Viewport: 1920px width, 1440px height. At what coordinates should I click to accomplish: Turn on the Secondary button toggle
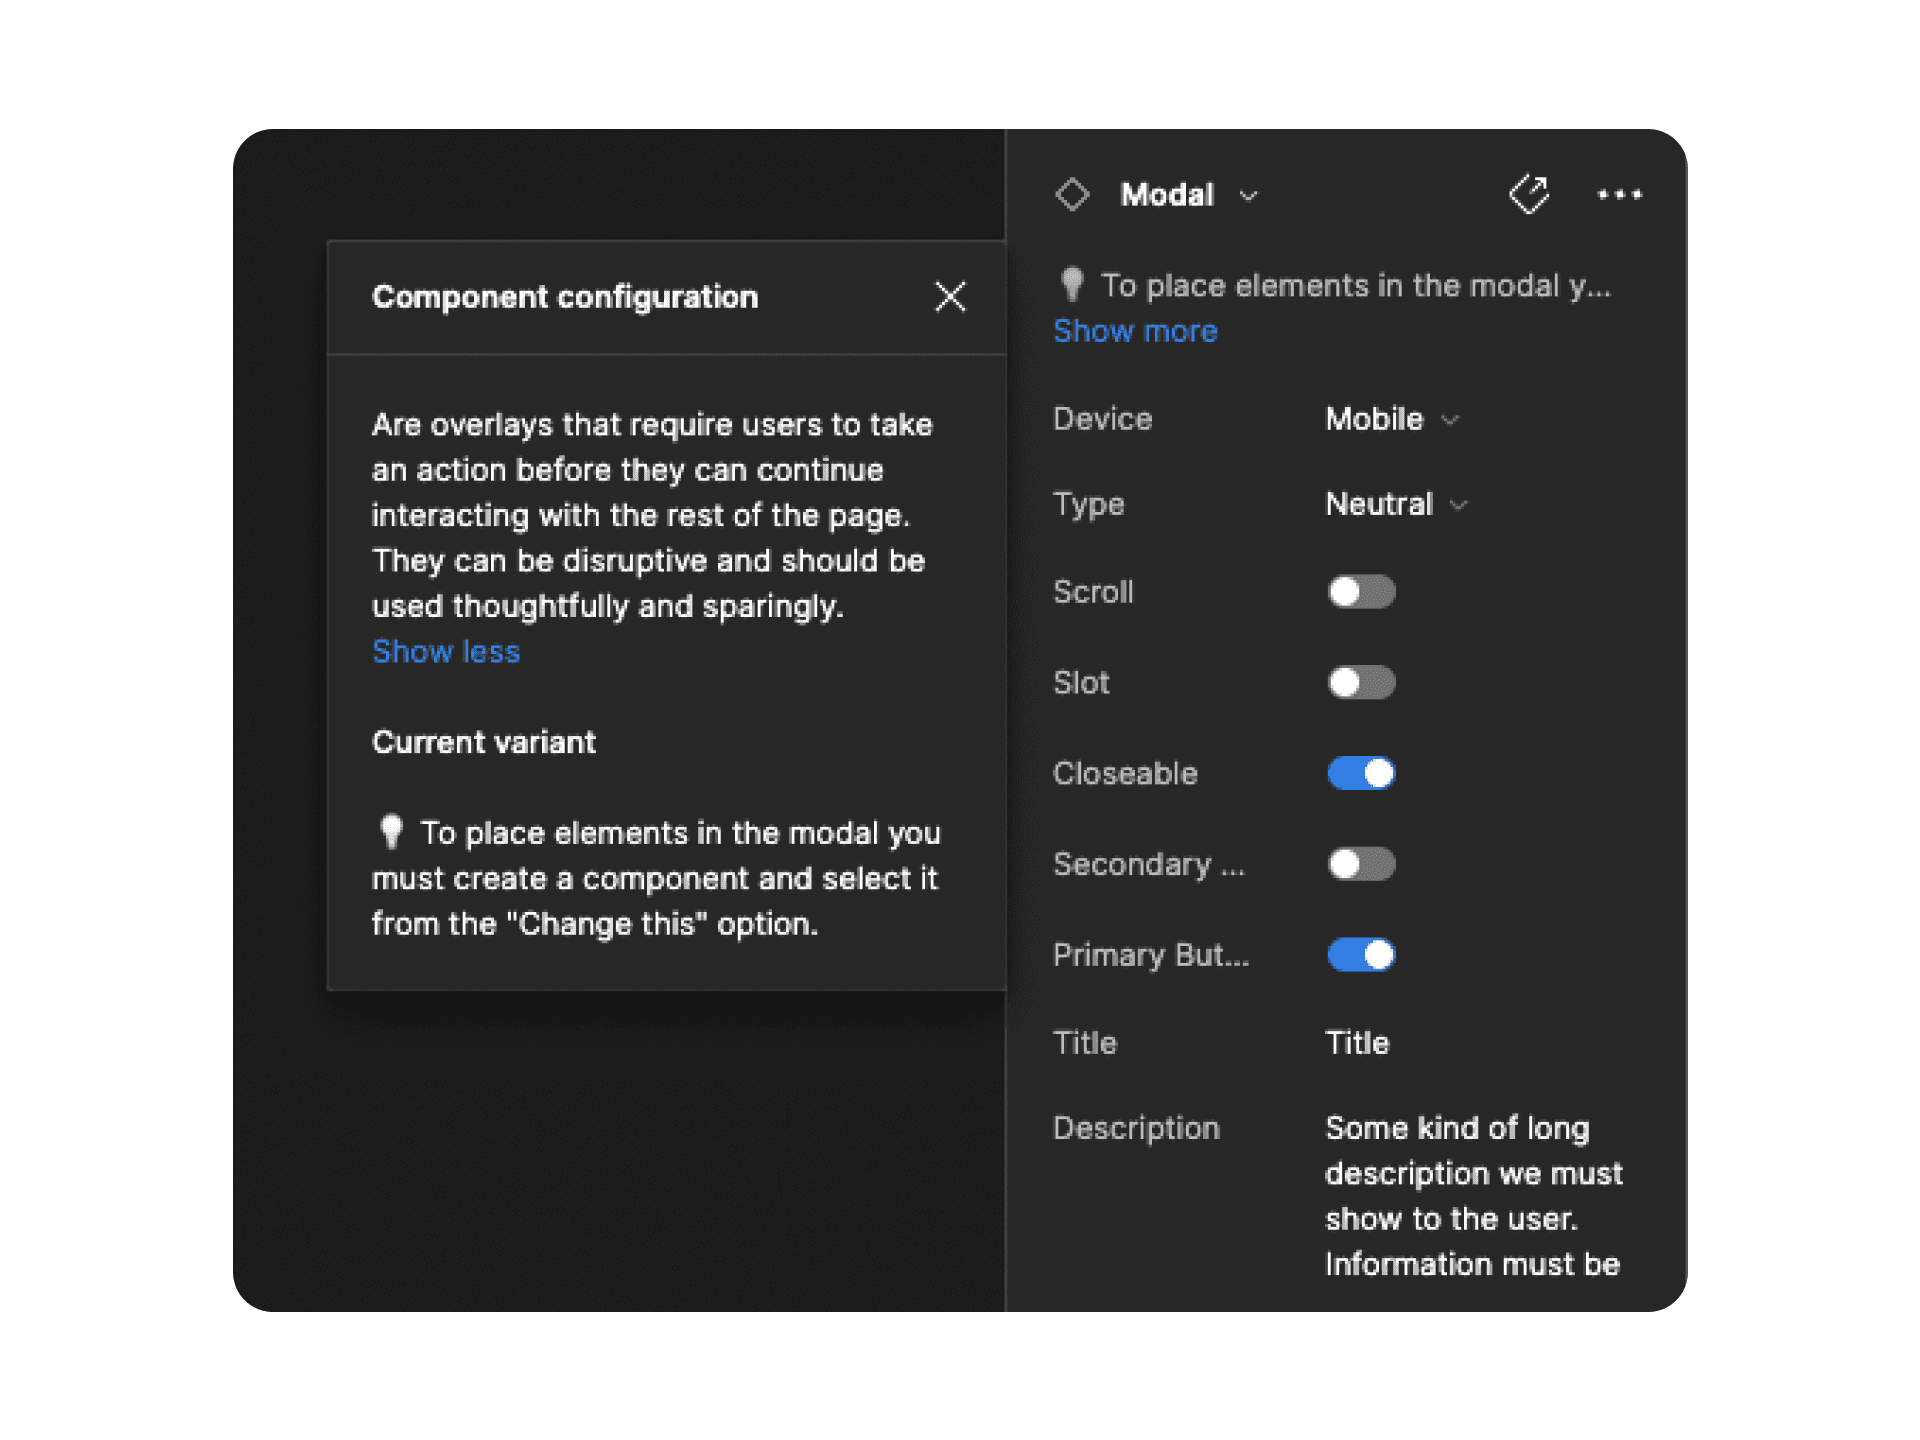(1361, 864)
